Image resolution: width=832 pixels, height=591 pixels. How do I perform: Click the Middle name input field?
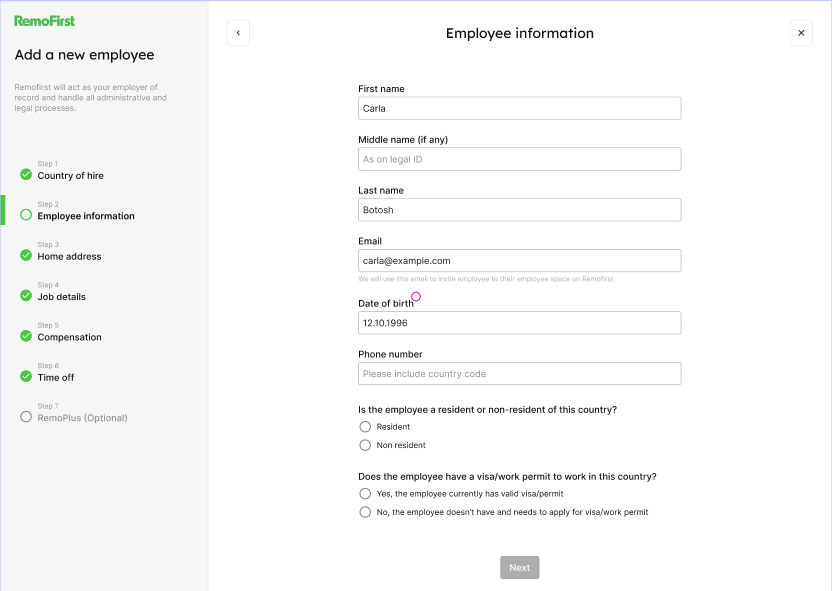(x=519, y=159)
